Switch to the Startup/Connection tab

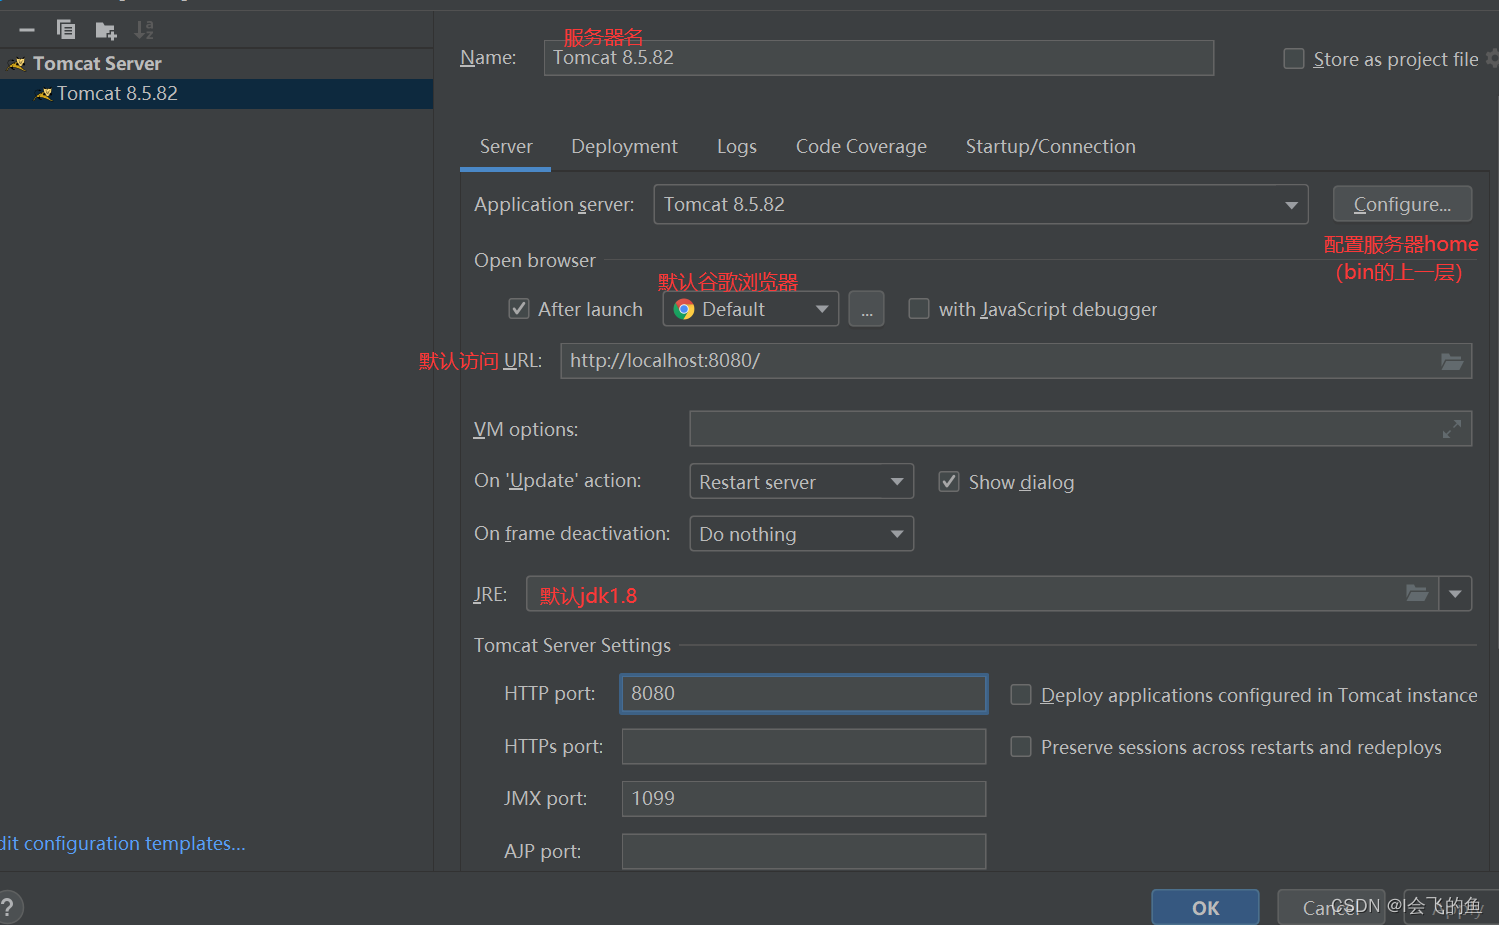[1051, 147]
